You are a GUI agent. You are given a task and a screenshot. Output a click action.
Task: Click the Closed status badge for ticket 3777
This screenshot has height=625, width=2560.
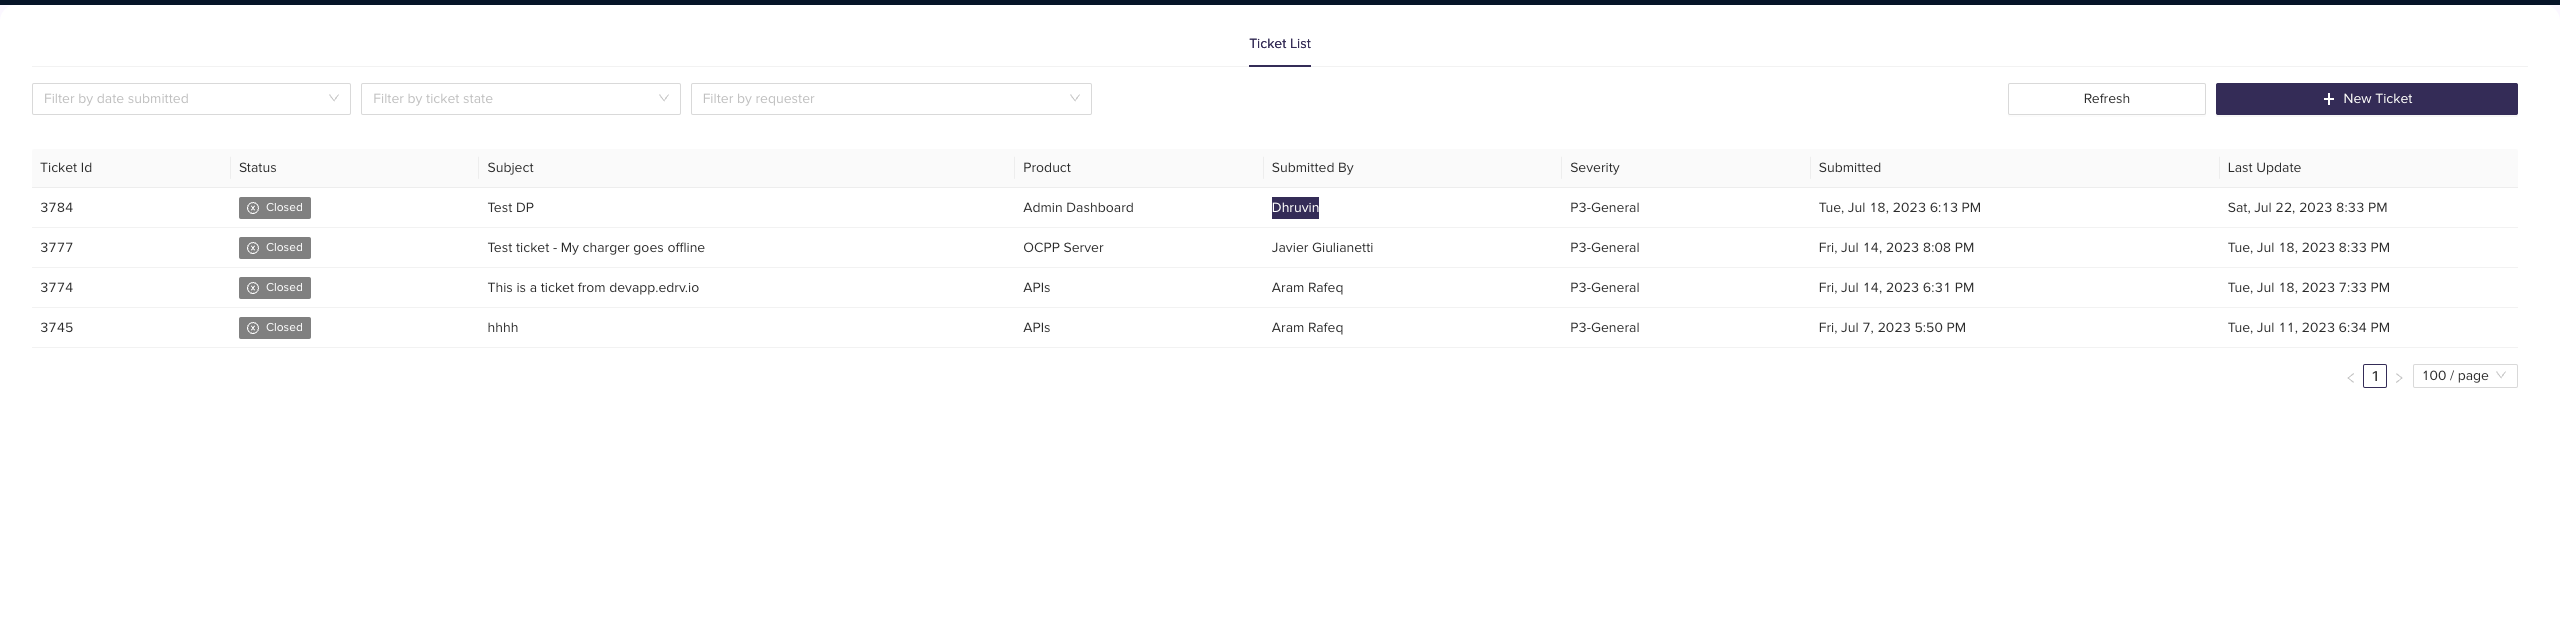pyautogui.click(x=274, y=248)
